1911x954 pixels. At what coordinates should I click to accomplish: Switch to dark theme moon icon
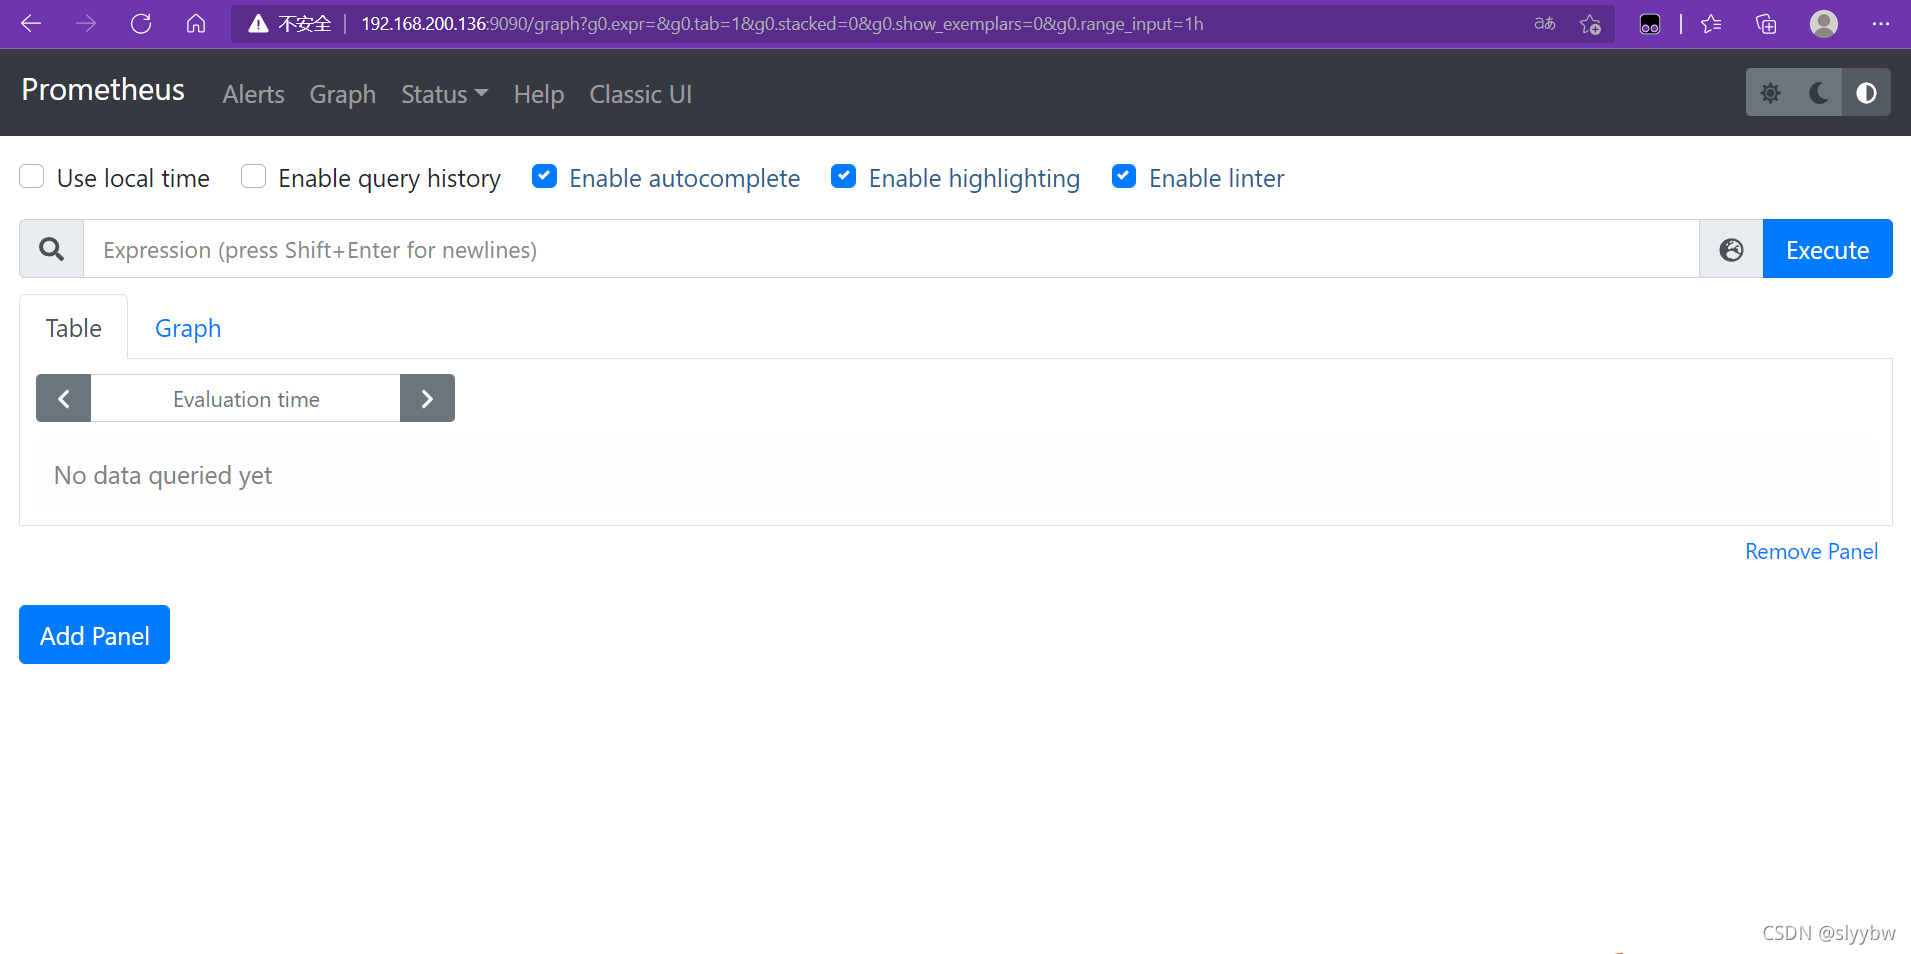[1818, 93]
